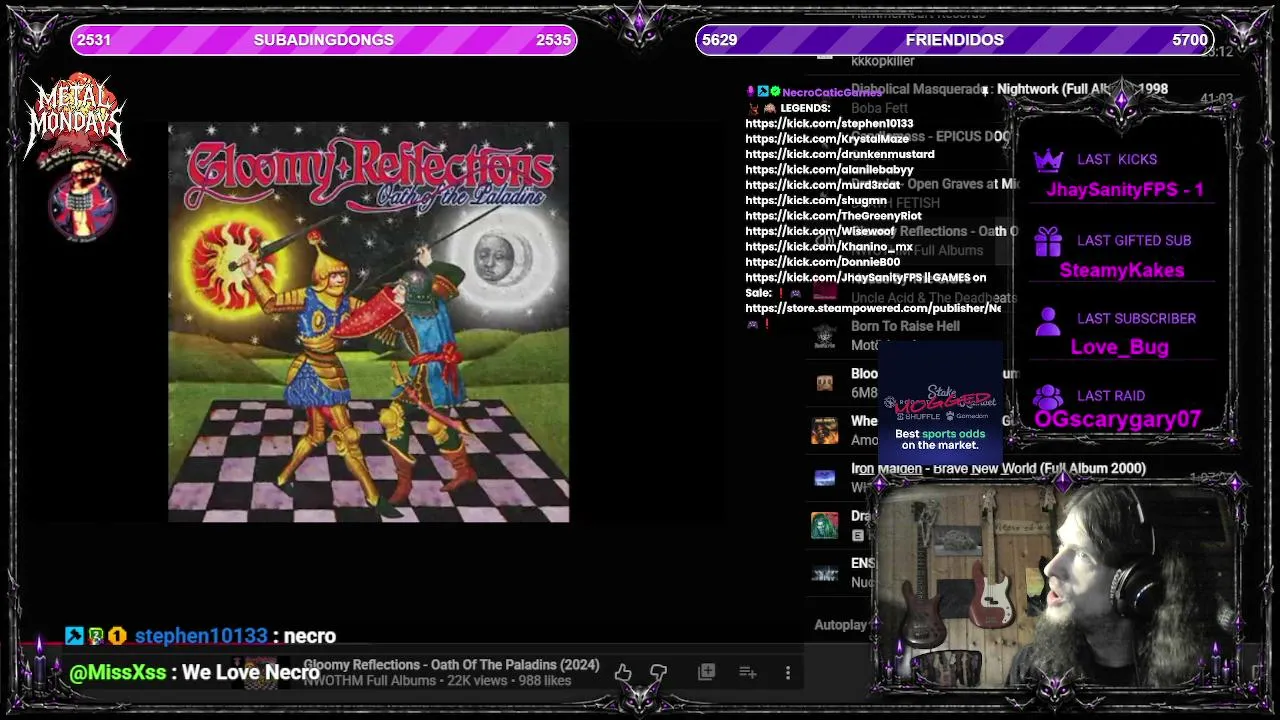Click the JhaySanityFPS - 1 last kicks name

pyautogui.click(x=1125, y=189)
